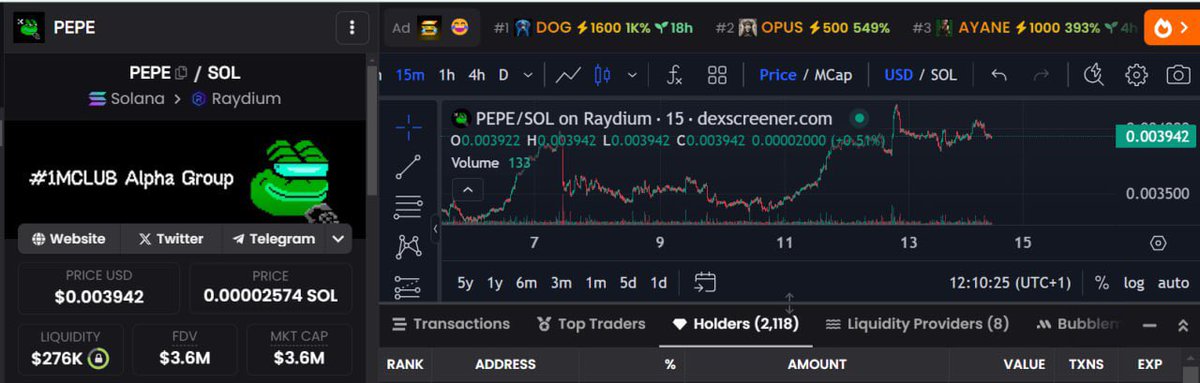1200x383 pixels.
Task: Expand the chart type dropdown arrow
Action: click(632, 75)
